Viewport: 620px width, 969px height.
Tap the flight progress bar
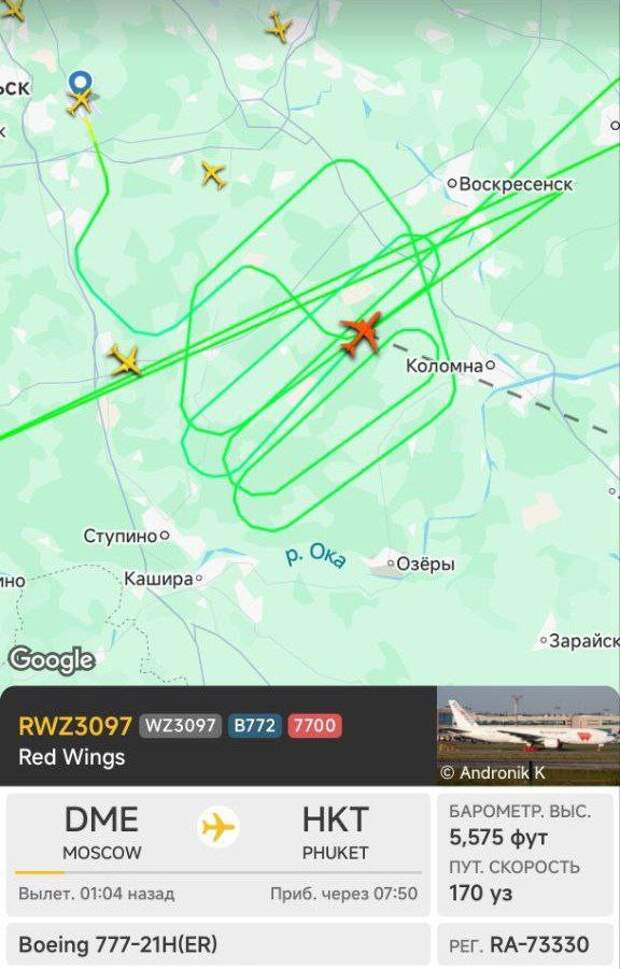point(218,873)
